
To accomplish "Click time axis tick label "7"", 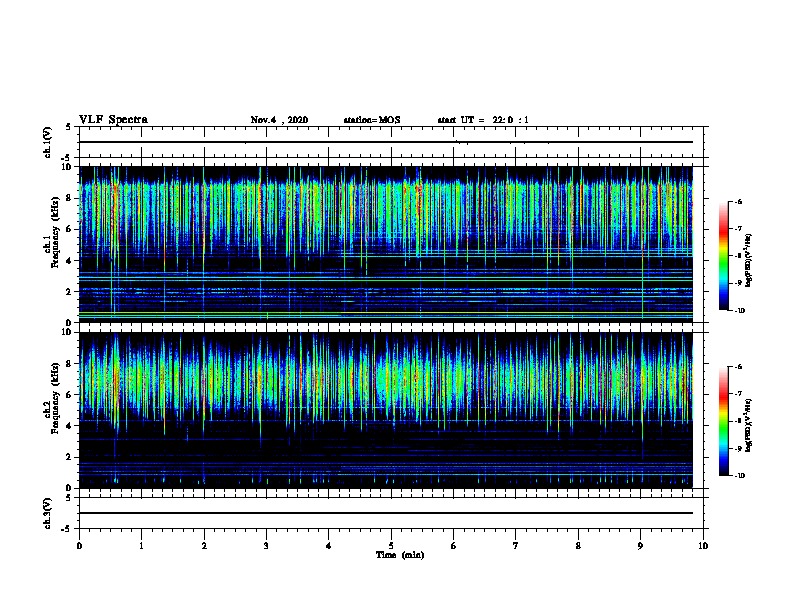I will 516,545.
